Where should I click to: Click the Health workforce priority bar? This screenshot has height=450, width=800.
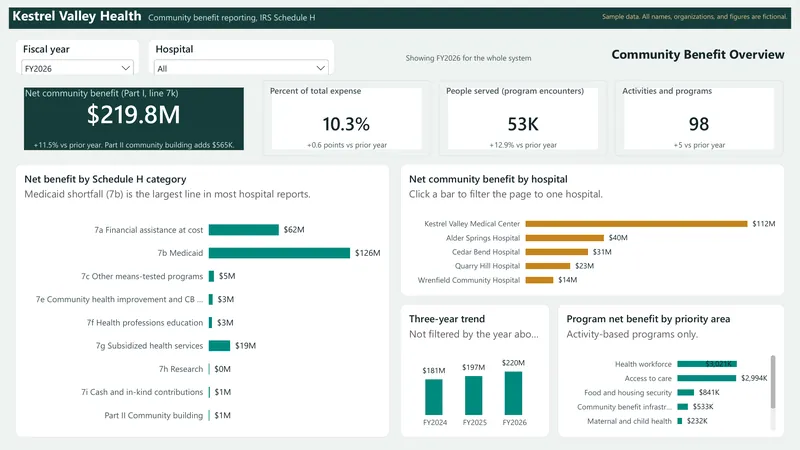(707, 364)
